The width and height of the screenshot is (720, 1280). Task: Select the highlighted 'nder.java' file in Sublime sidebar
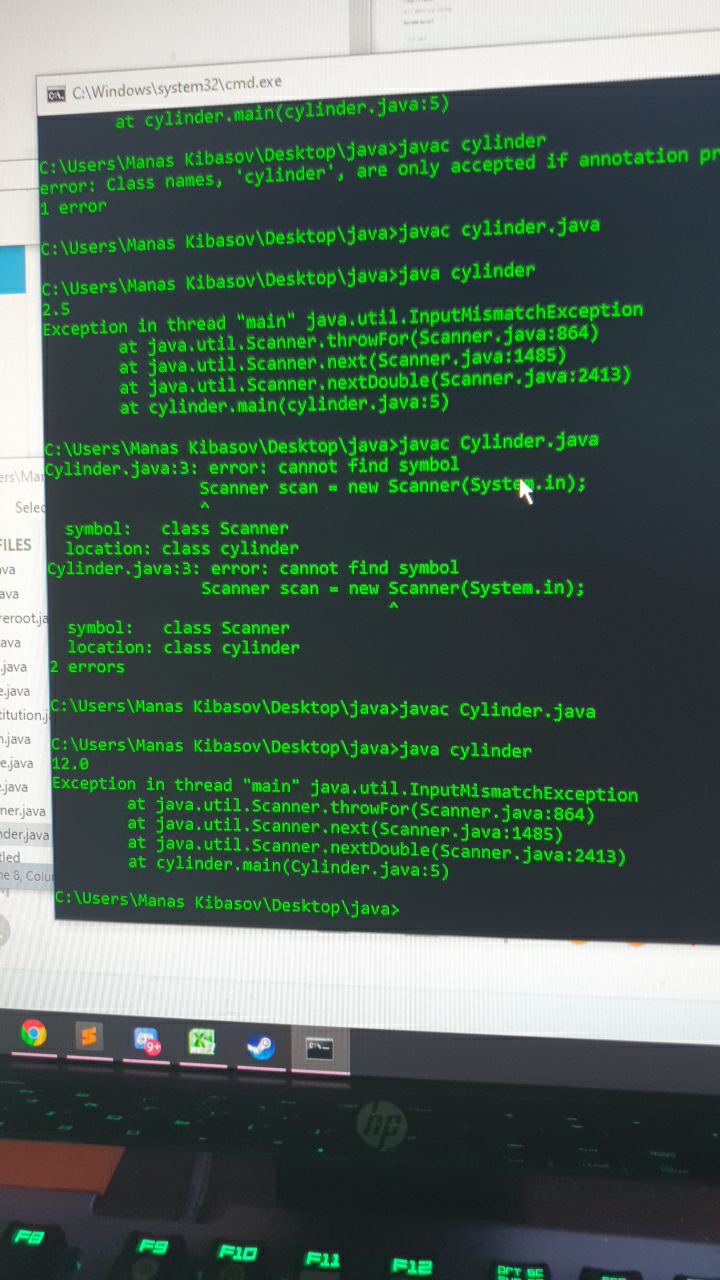[24, 834]
